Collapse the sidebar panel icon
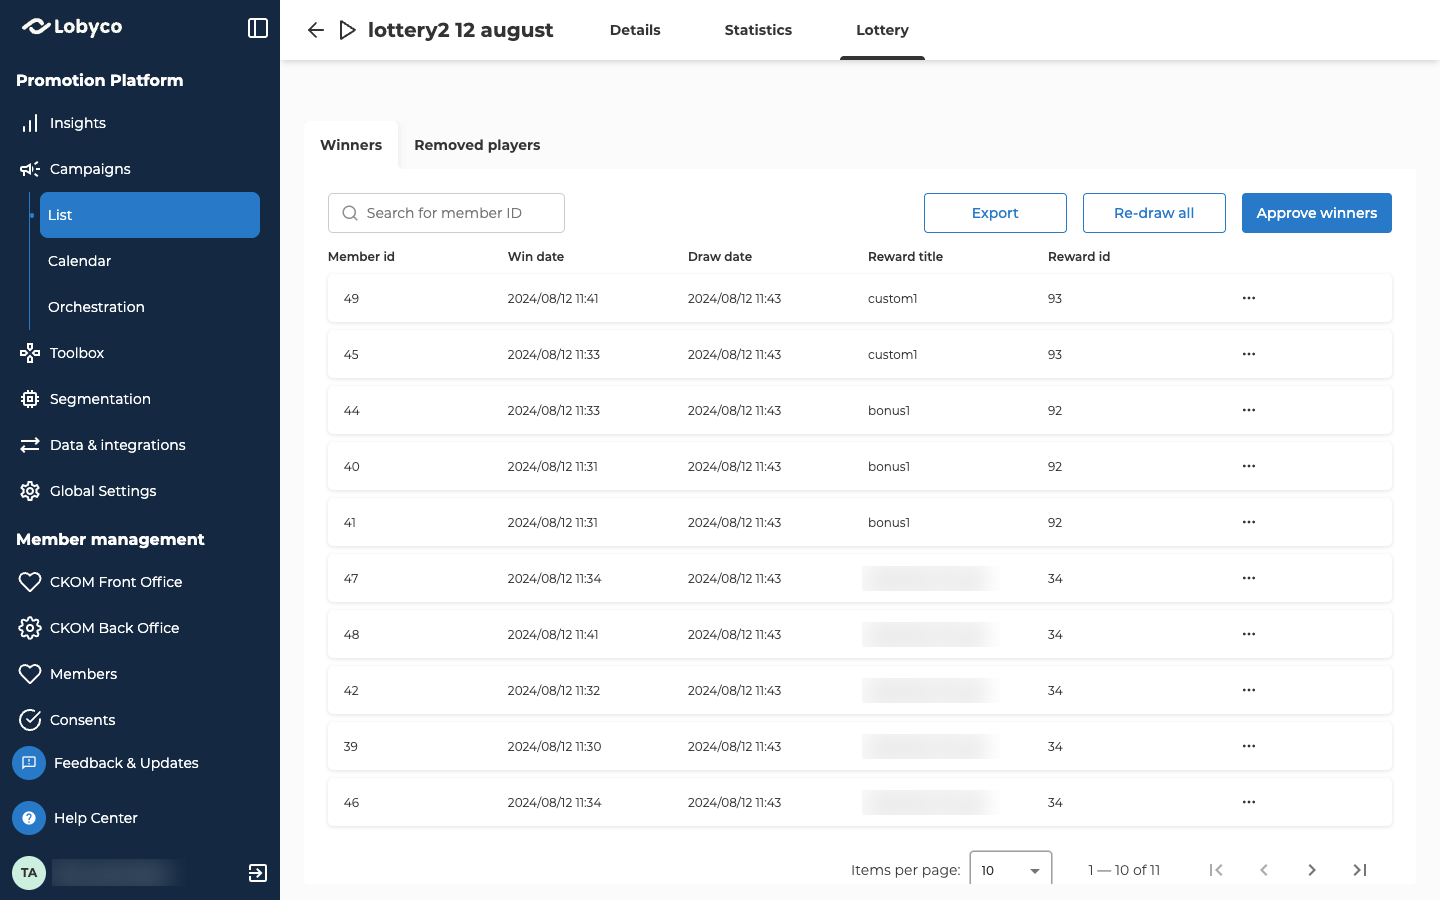Viewport: 1440px width, 900px height. [x=258, y=28]
